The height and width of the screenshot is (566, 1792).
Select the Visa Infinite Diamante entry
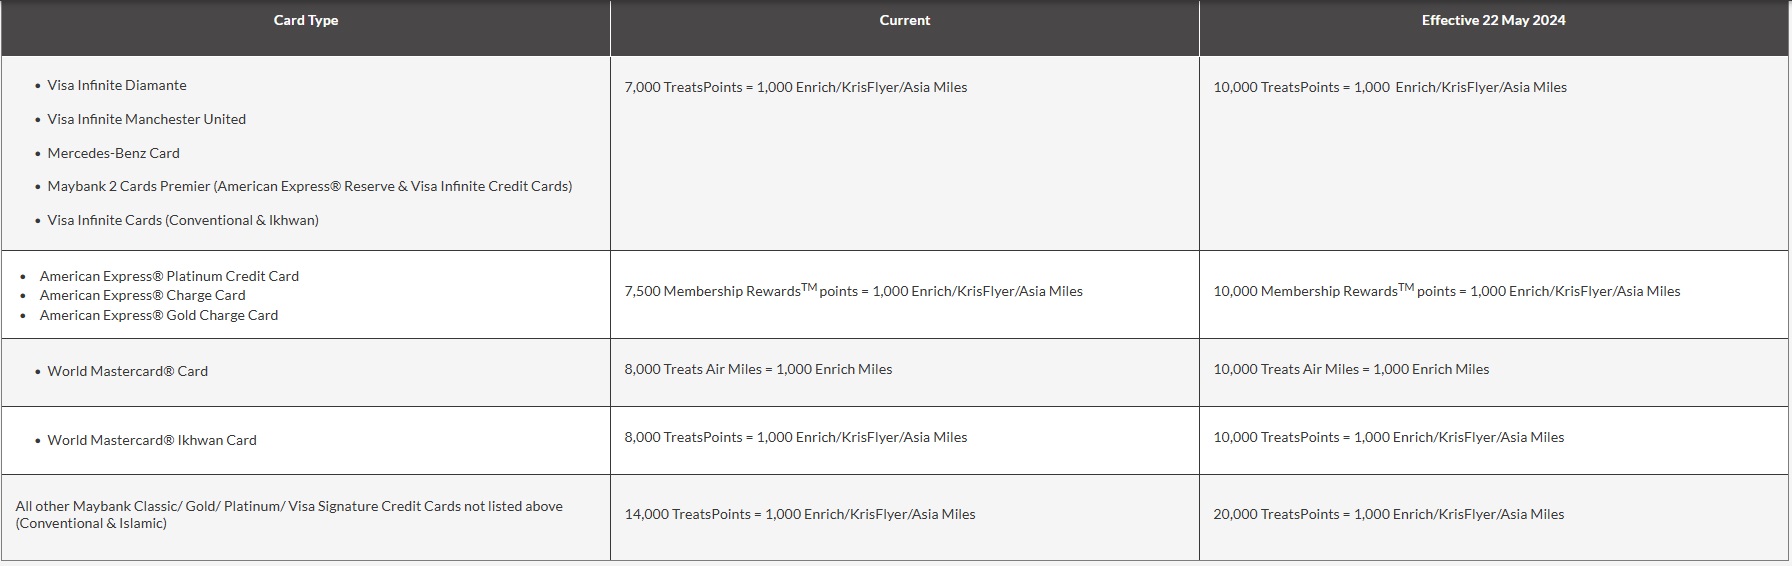(117, 86)
